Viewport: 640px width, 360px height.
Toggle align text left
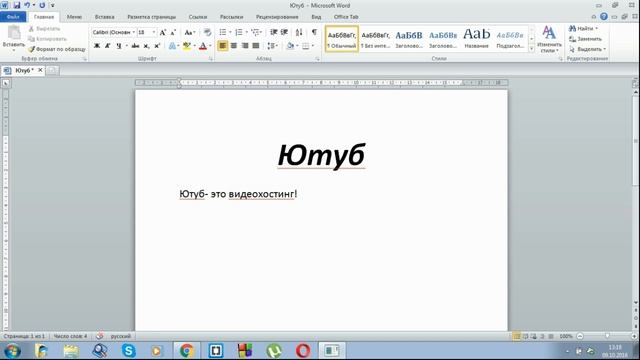point(222,46)
